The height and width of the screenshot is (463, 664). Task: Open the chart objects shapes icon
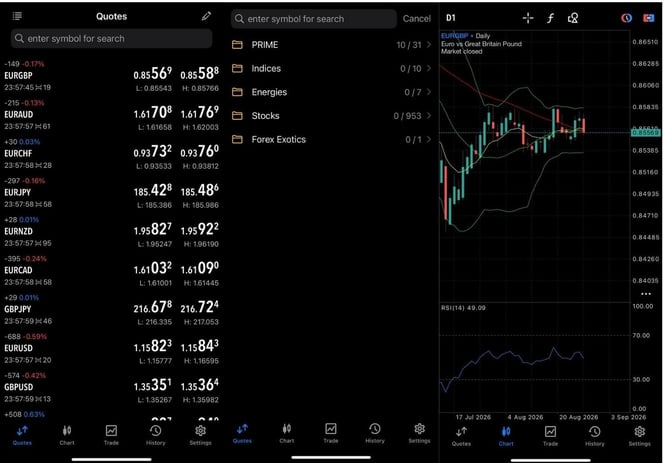coord(573,18)
